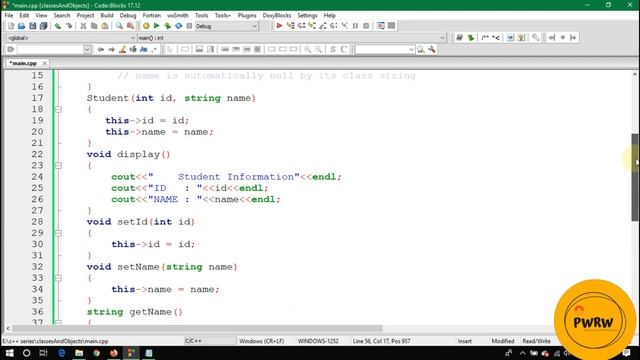Toggle highlight marker pen icon
The width and height of the screenshot is (640, 360).
click(x=122, y=49)
